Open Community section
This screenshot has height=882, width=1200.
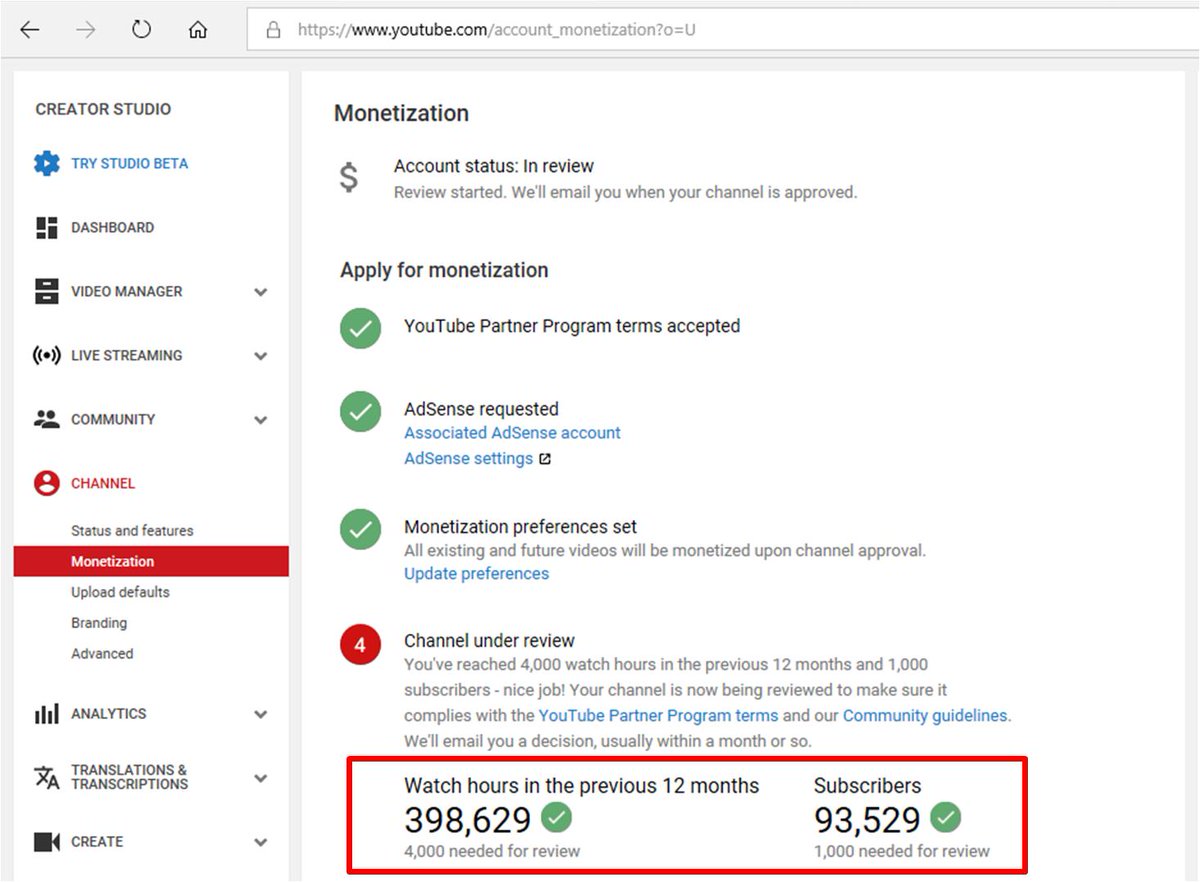(x=113, y=419)
